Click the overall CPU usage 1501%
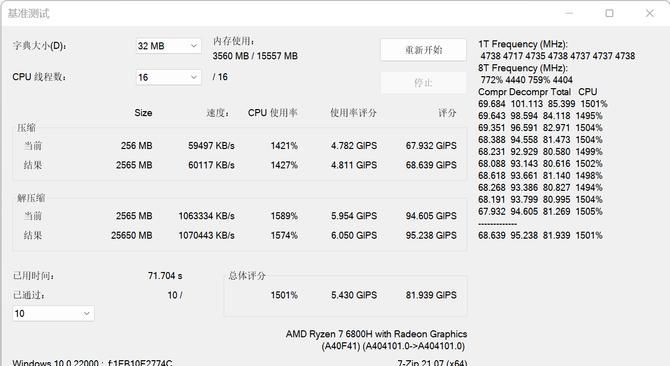 pos(284,295)
